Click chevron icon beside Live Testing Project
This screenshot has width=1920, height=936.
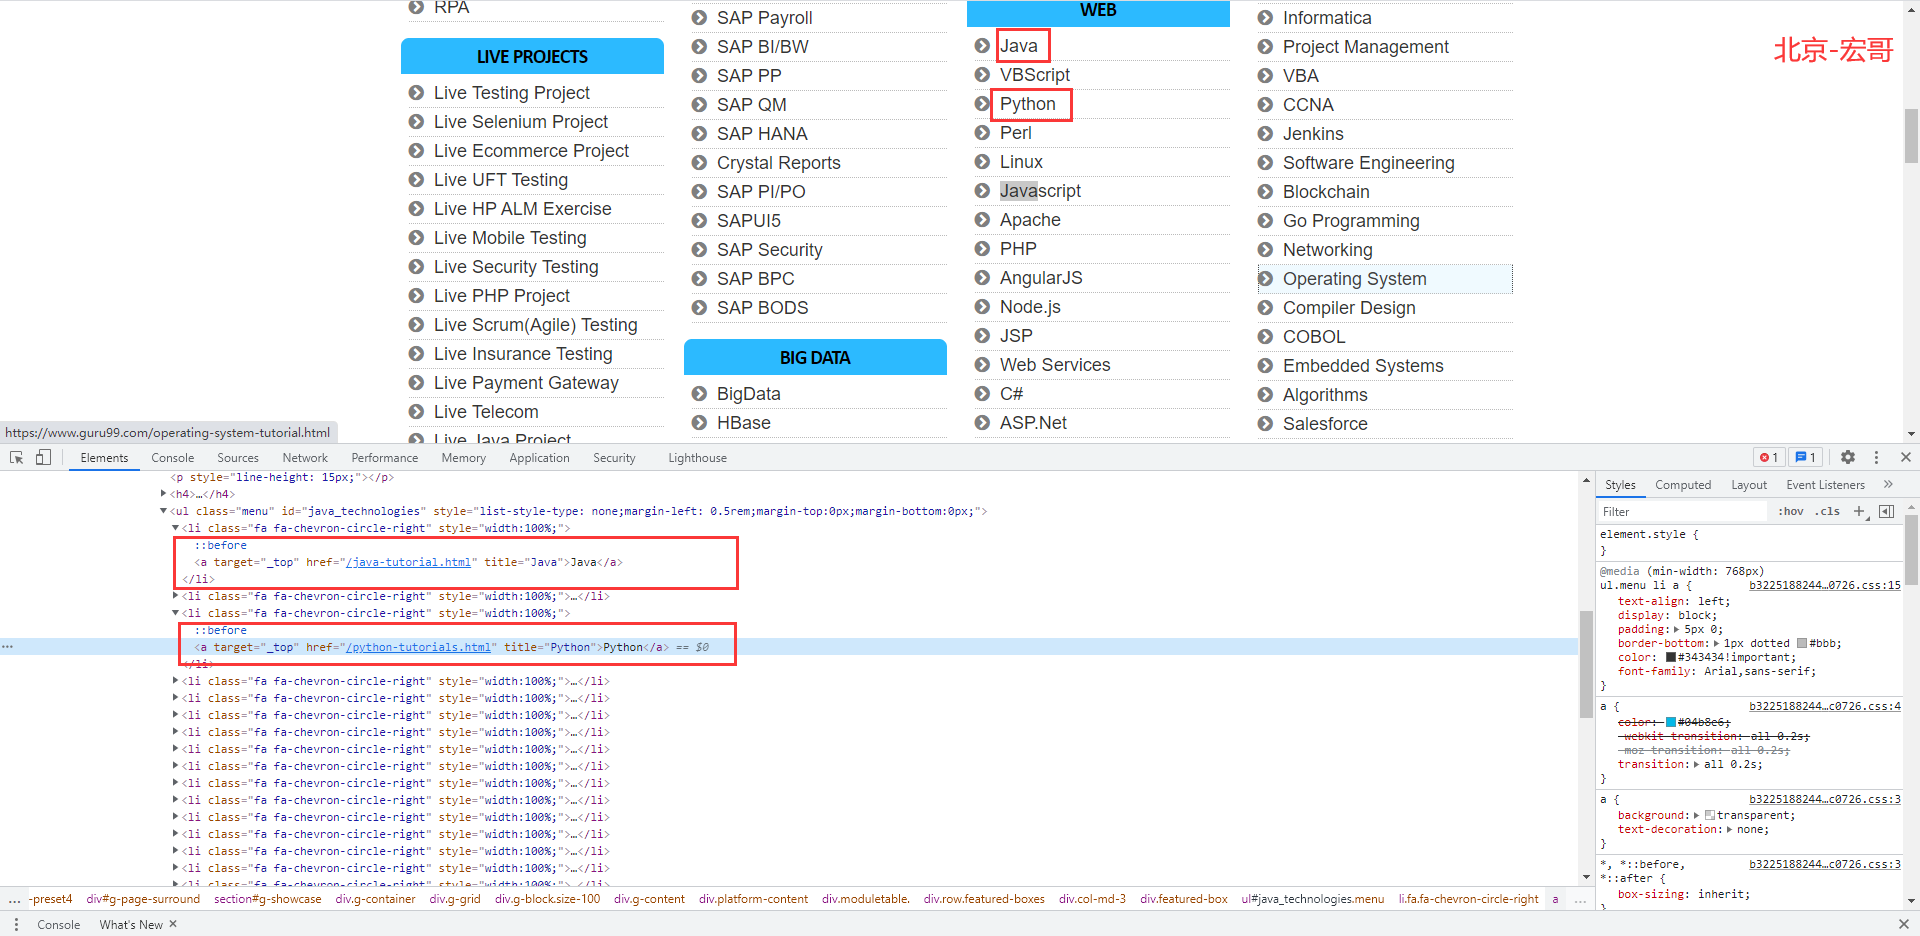(416, 93)
